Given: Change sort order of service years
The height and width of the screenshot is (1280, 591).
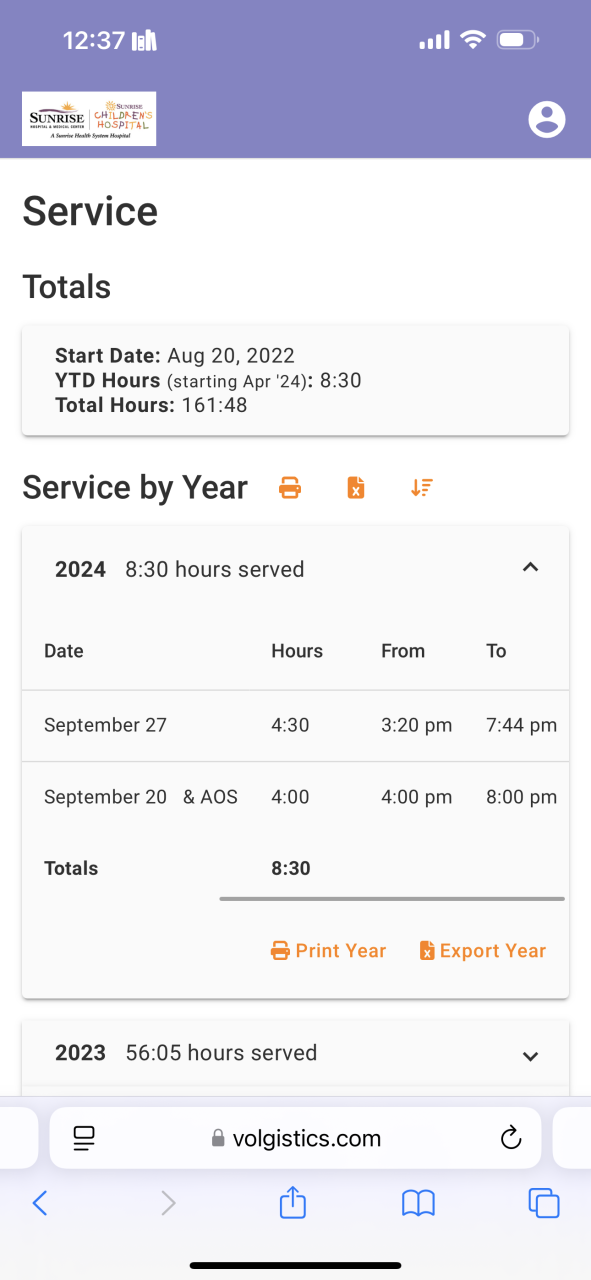Looking at the screenshot, I should point(421,488).
